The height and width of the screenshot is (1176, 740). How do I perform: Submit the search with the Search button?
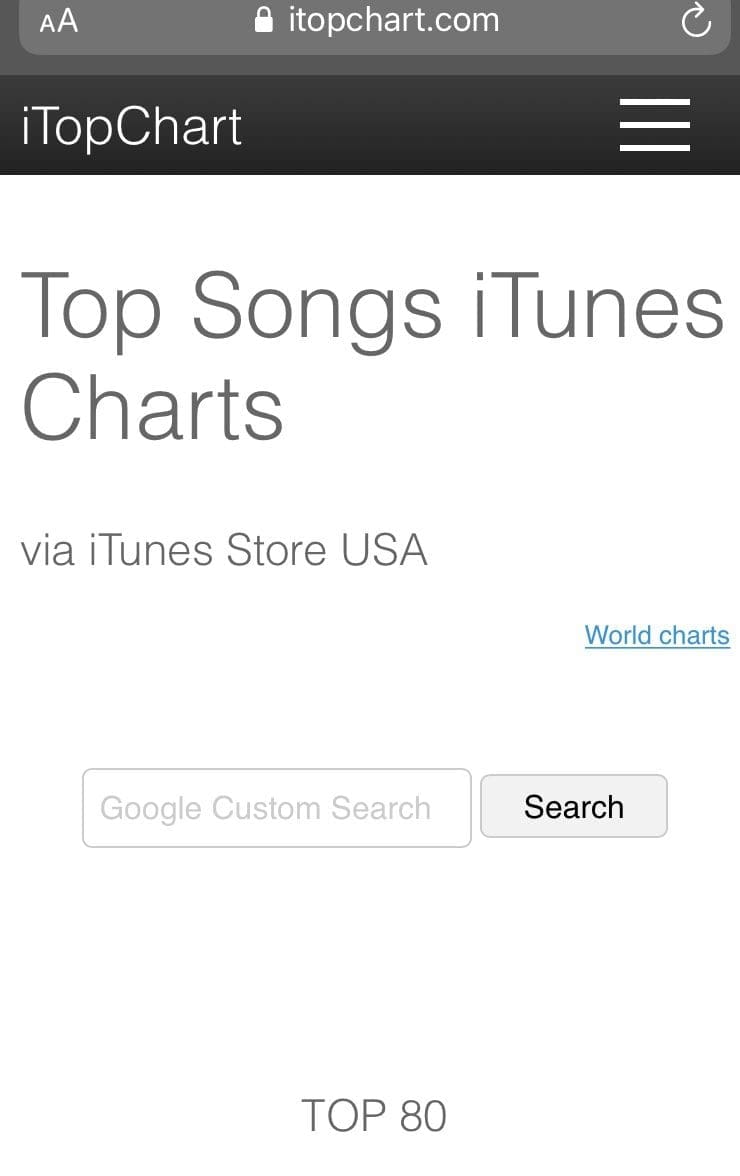574,807
